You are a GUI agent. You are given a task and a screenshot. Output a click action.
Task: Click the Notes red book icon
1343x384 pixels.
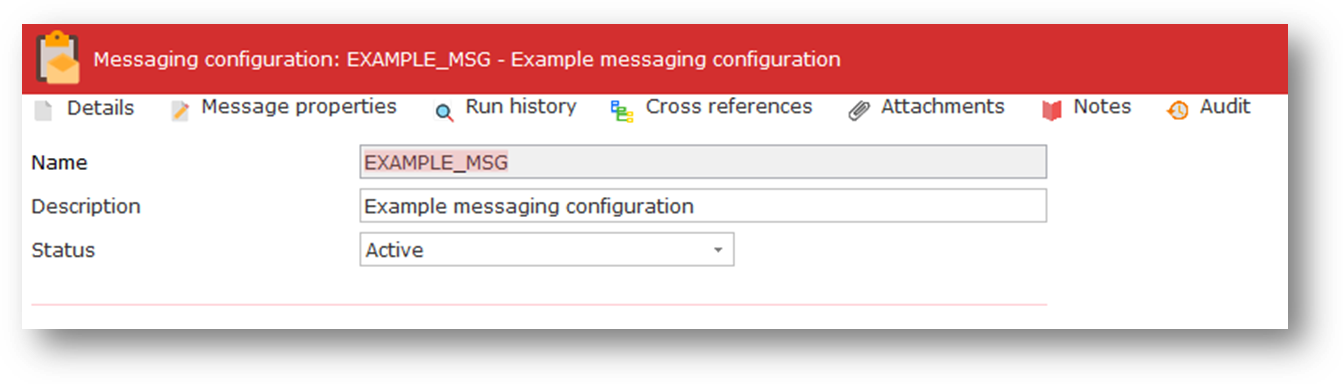point(1051,111)
